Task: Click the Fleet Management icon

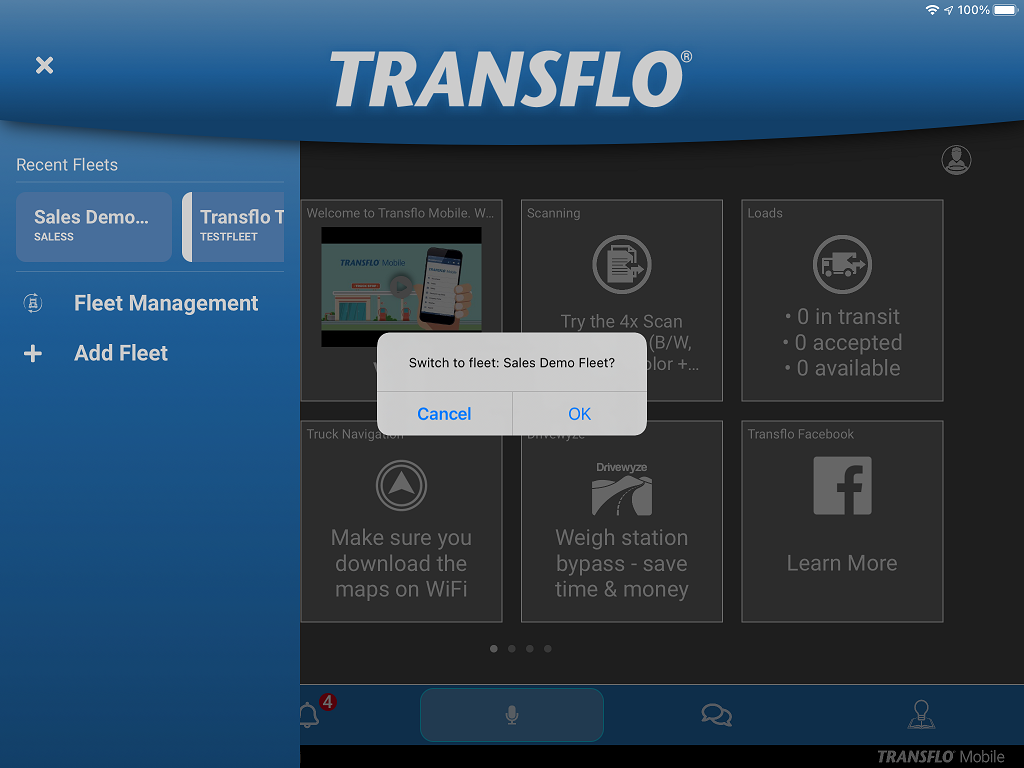Action: click(x=33, y=304)
